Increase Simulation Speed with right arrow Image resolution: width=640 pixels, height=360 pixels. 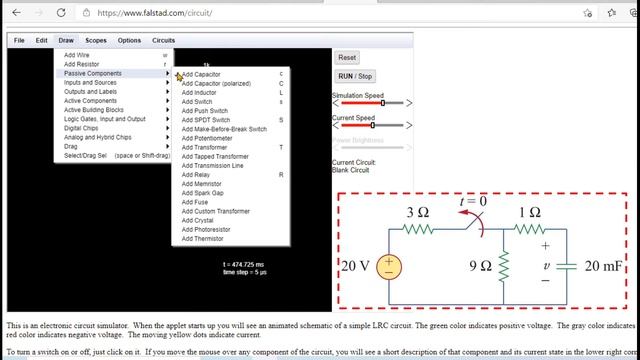pos(409,103)
